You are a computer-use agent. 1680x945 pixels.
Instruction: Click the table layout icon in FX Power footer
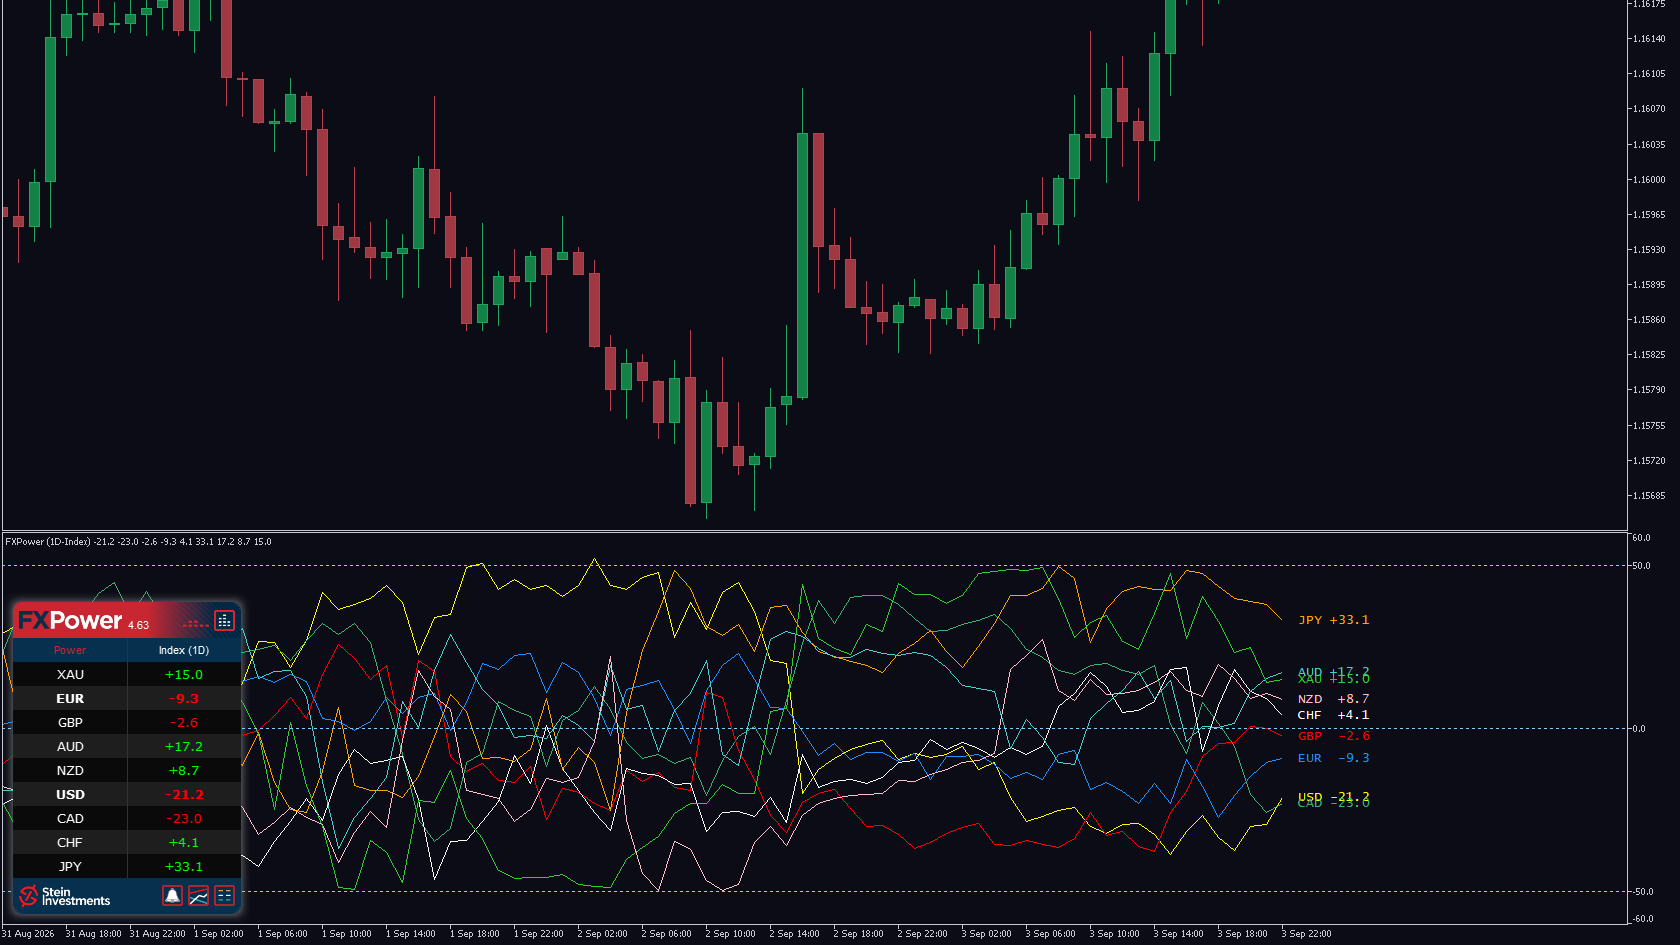224,895
